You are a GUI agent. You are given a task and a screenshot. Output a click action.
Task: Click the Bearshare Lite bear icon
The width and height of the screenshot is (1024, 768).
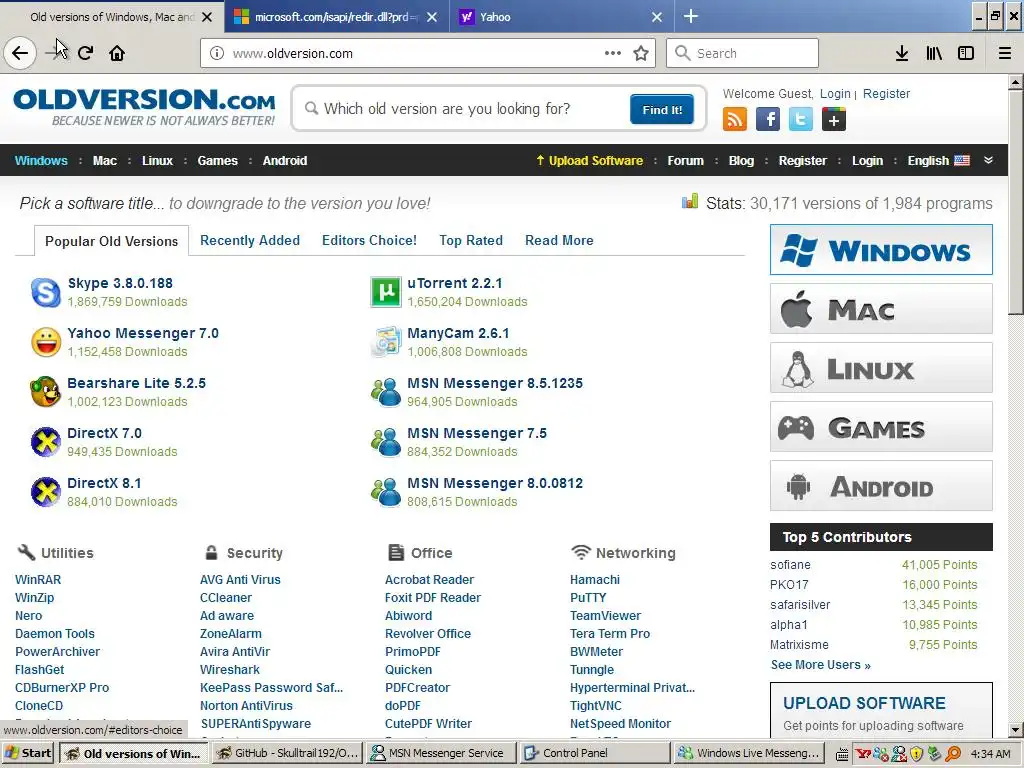pyautogui.click(x=46, y=392)
